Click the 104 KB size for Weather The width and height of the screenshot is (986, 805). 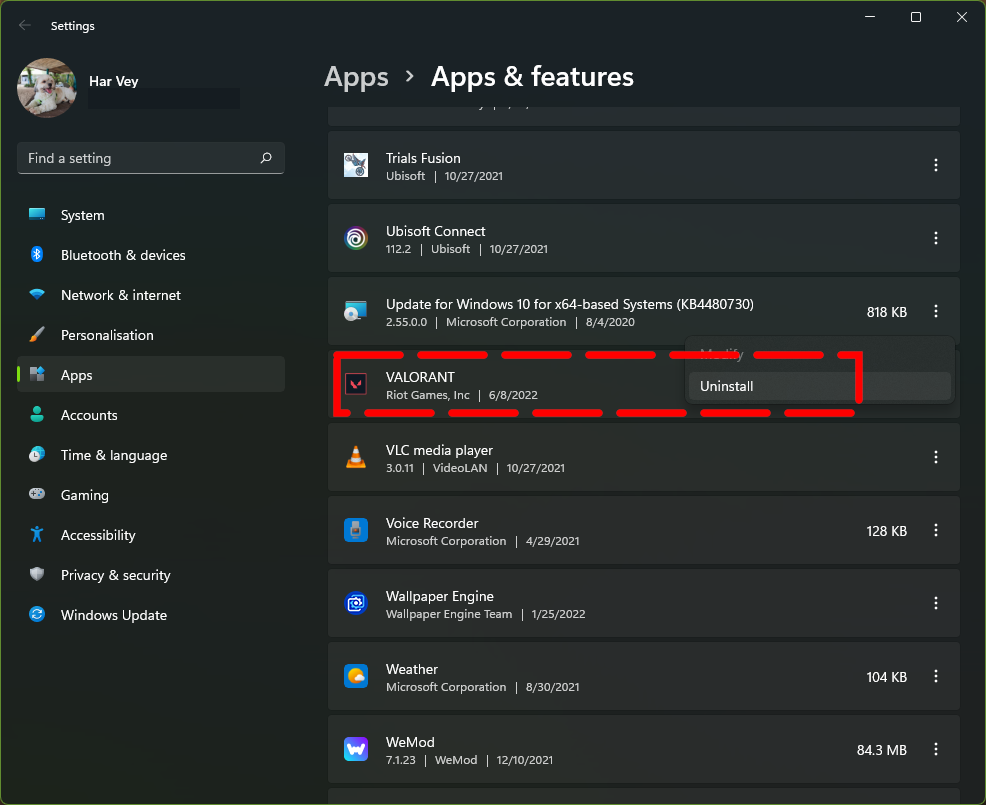887,677
